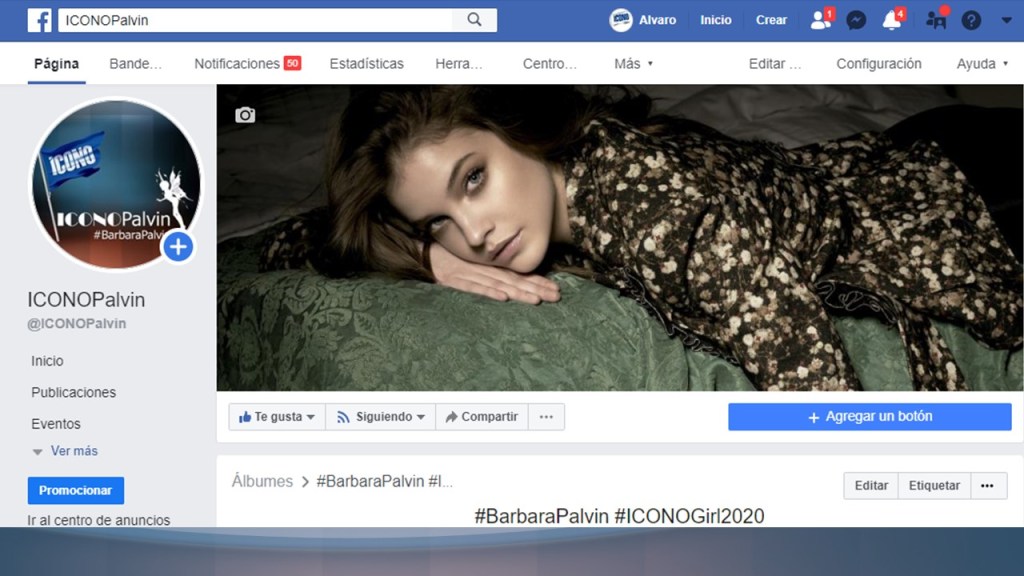Screen dimensions: 1024x576
Task: Open the Messenger icon
Action: point(856,20)
